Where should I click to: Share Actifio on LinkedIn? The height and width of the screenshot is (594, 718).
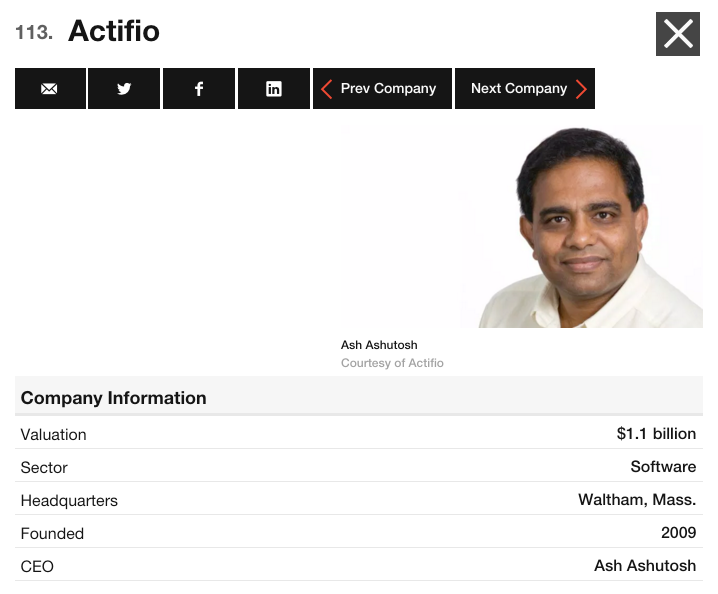(x=274, y=88)
